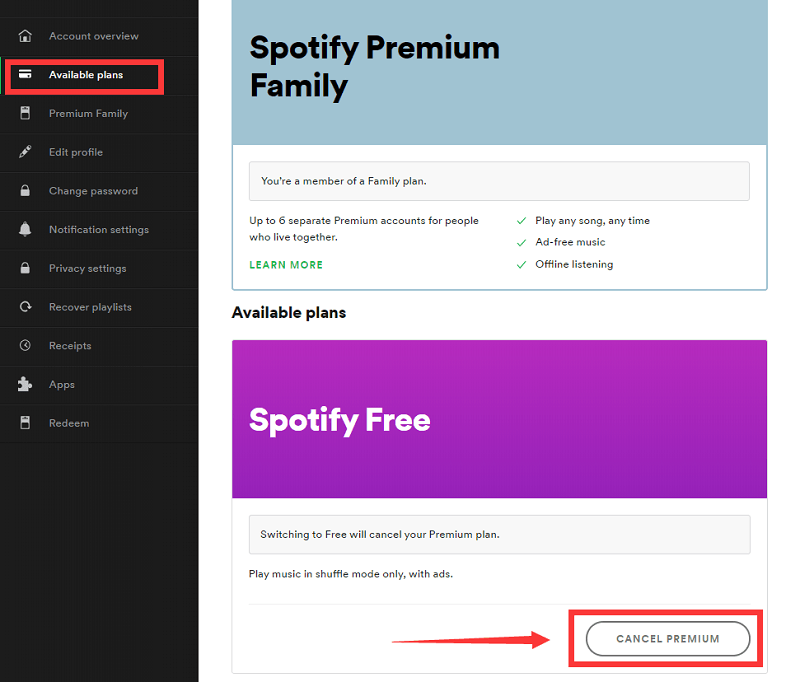Click the Spotify Premium Family blue banner
This screenshot has height=682, width=800.
coord(499,72)
